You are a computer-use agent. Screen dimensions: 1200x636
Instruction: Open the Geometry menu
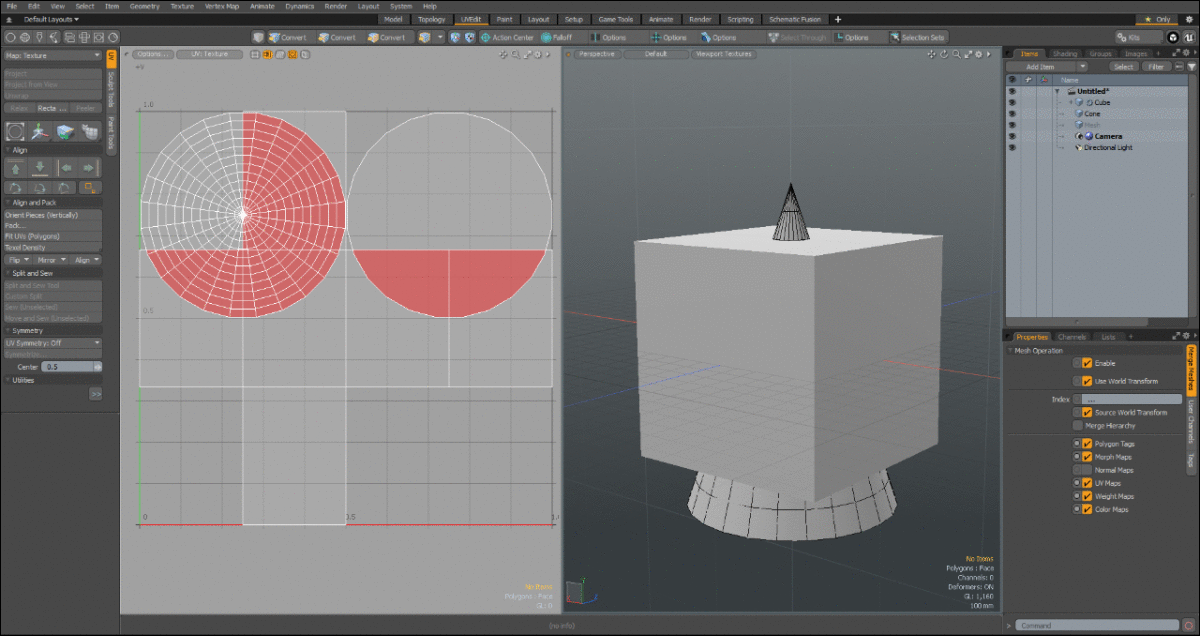point(144,6)
